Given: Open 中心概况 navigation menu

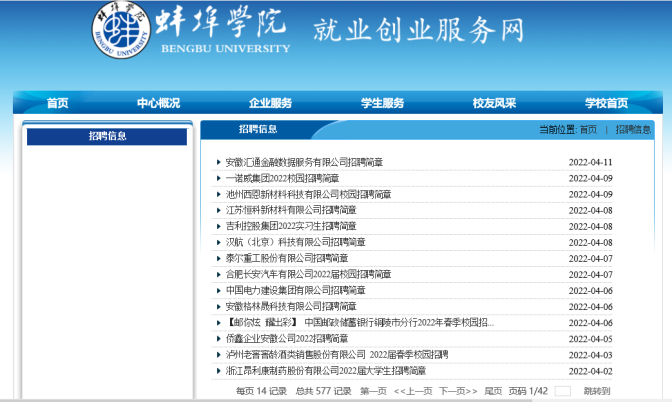Looking at the screenshot, I should pos(158,103).
